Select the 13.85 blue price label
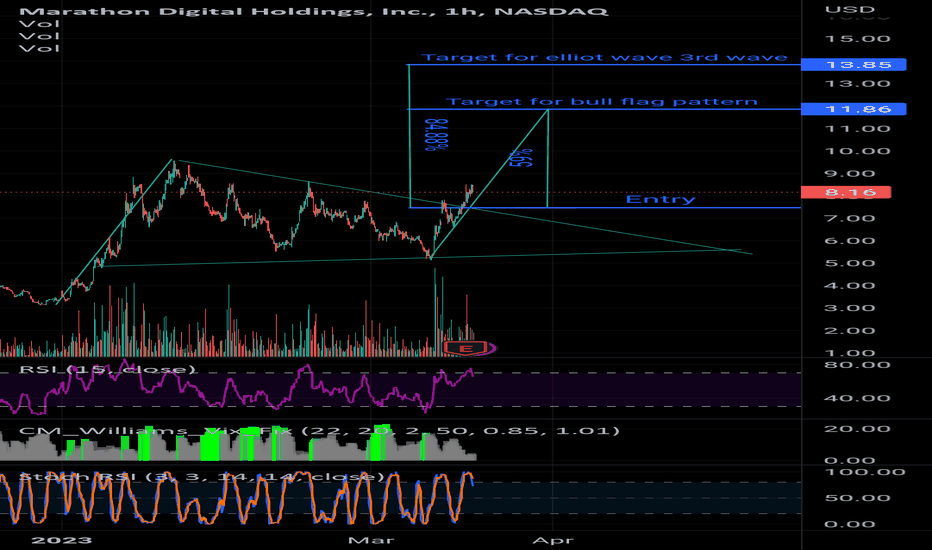 click(x=853, y=64)
